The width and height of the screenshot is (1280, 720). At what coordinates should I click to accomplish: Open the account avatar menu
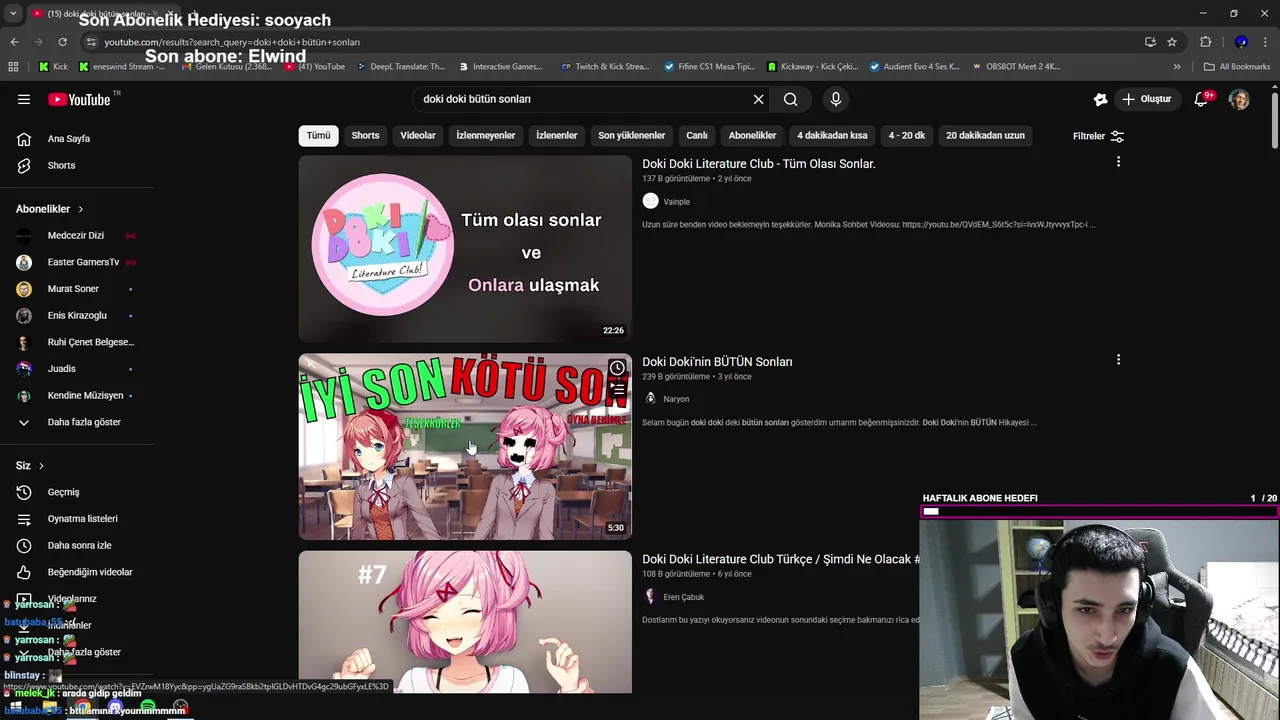click(1239, 99)
